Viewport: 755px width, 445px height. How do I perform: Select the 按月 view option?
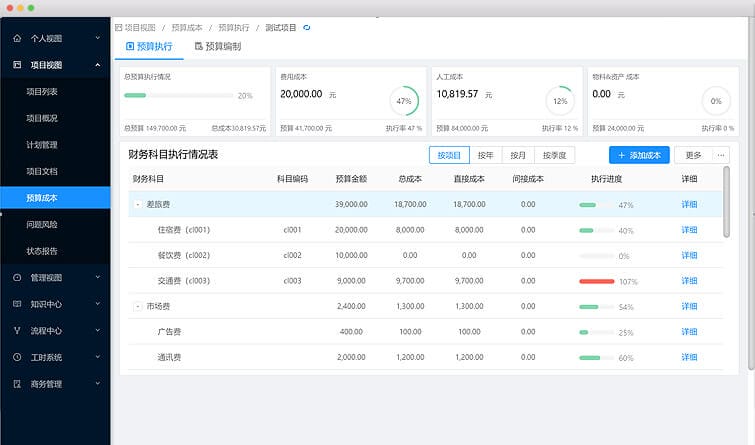(x=518, y=155)
